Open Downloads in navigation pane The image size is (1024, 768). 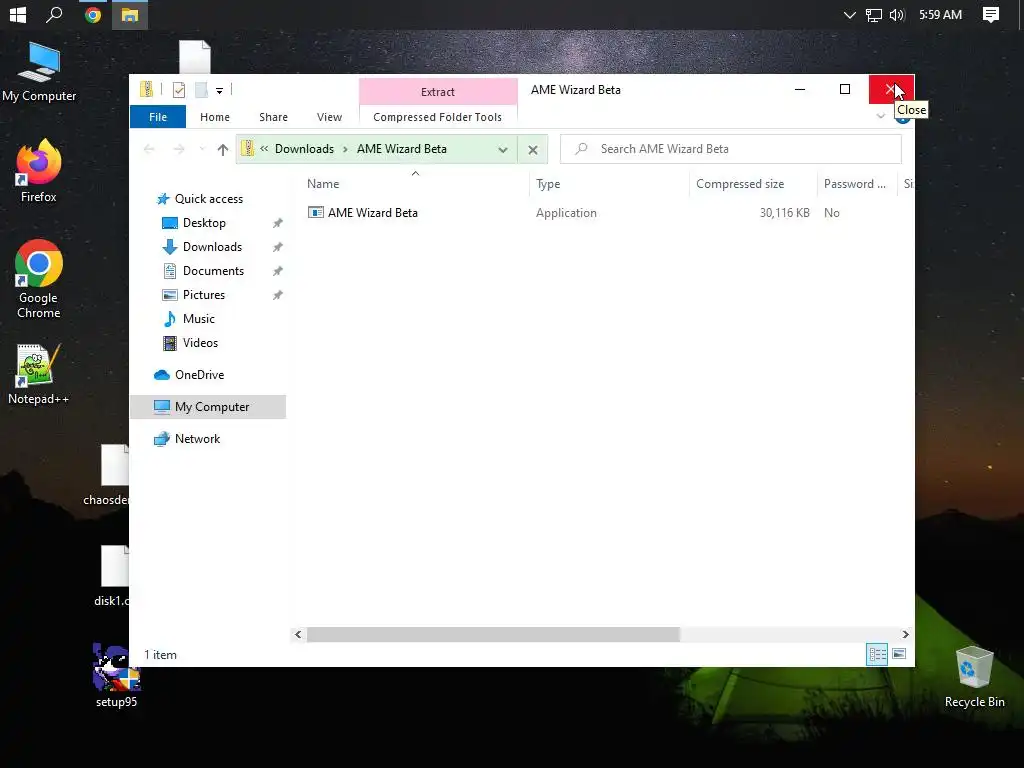click(212, 247)
